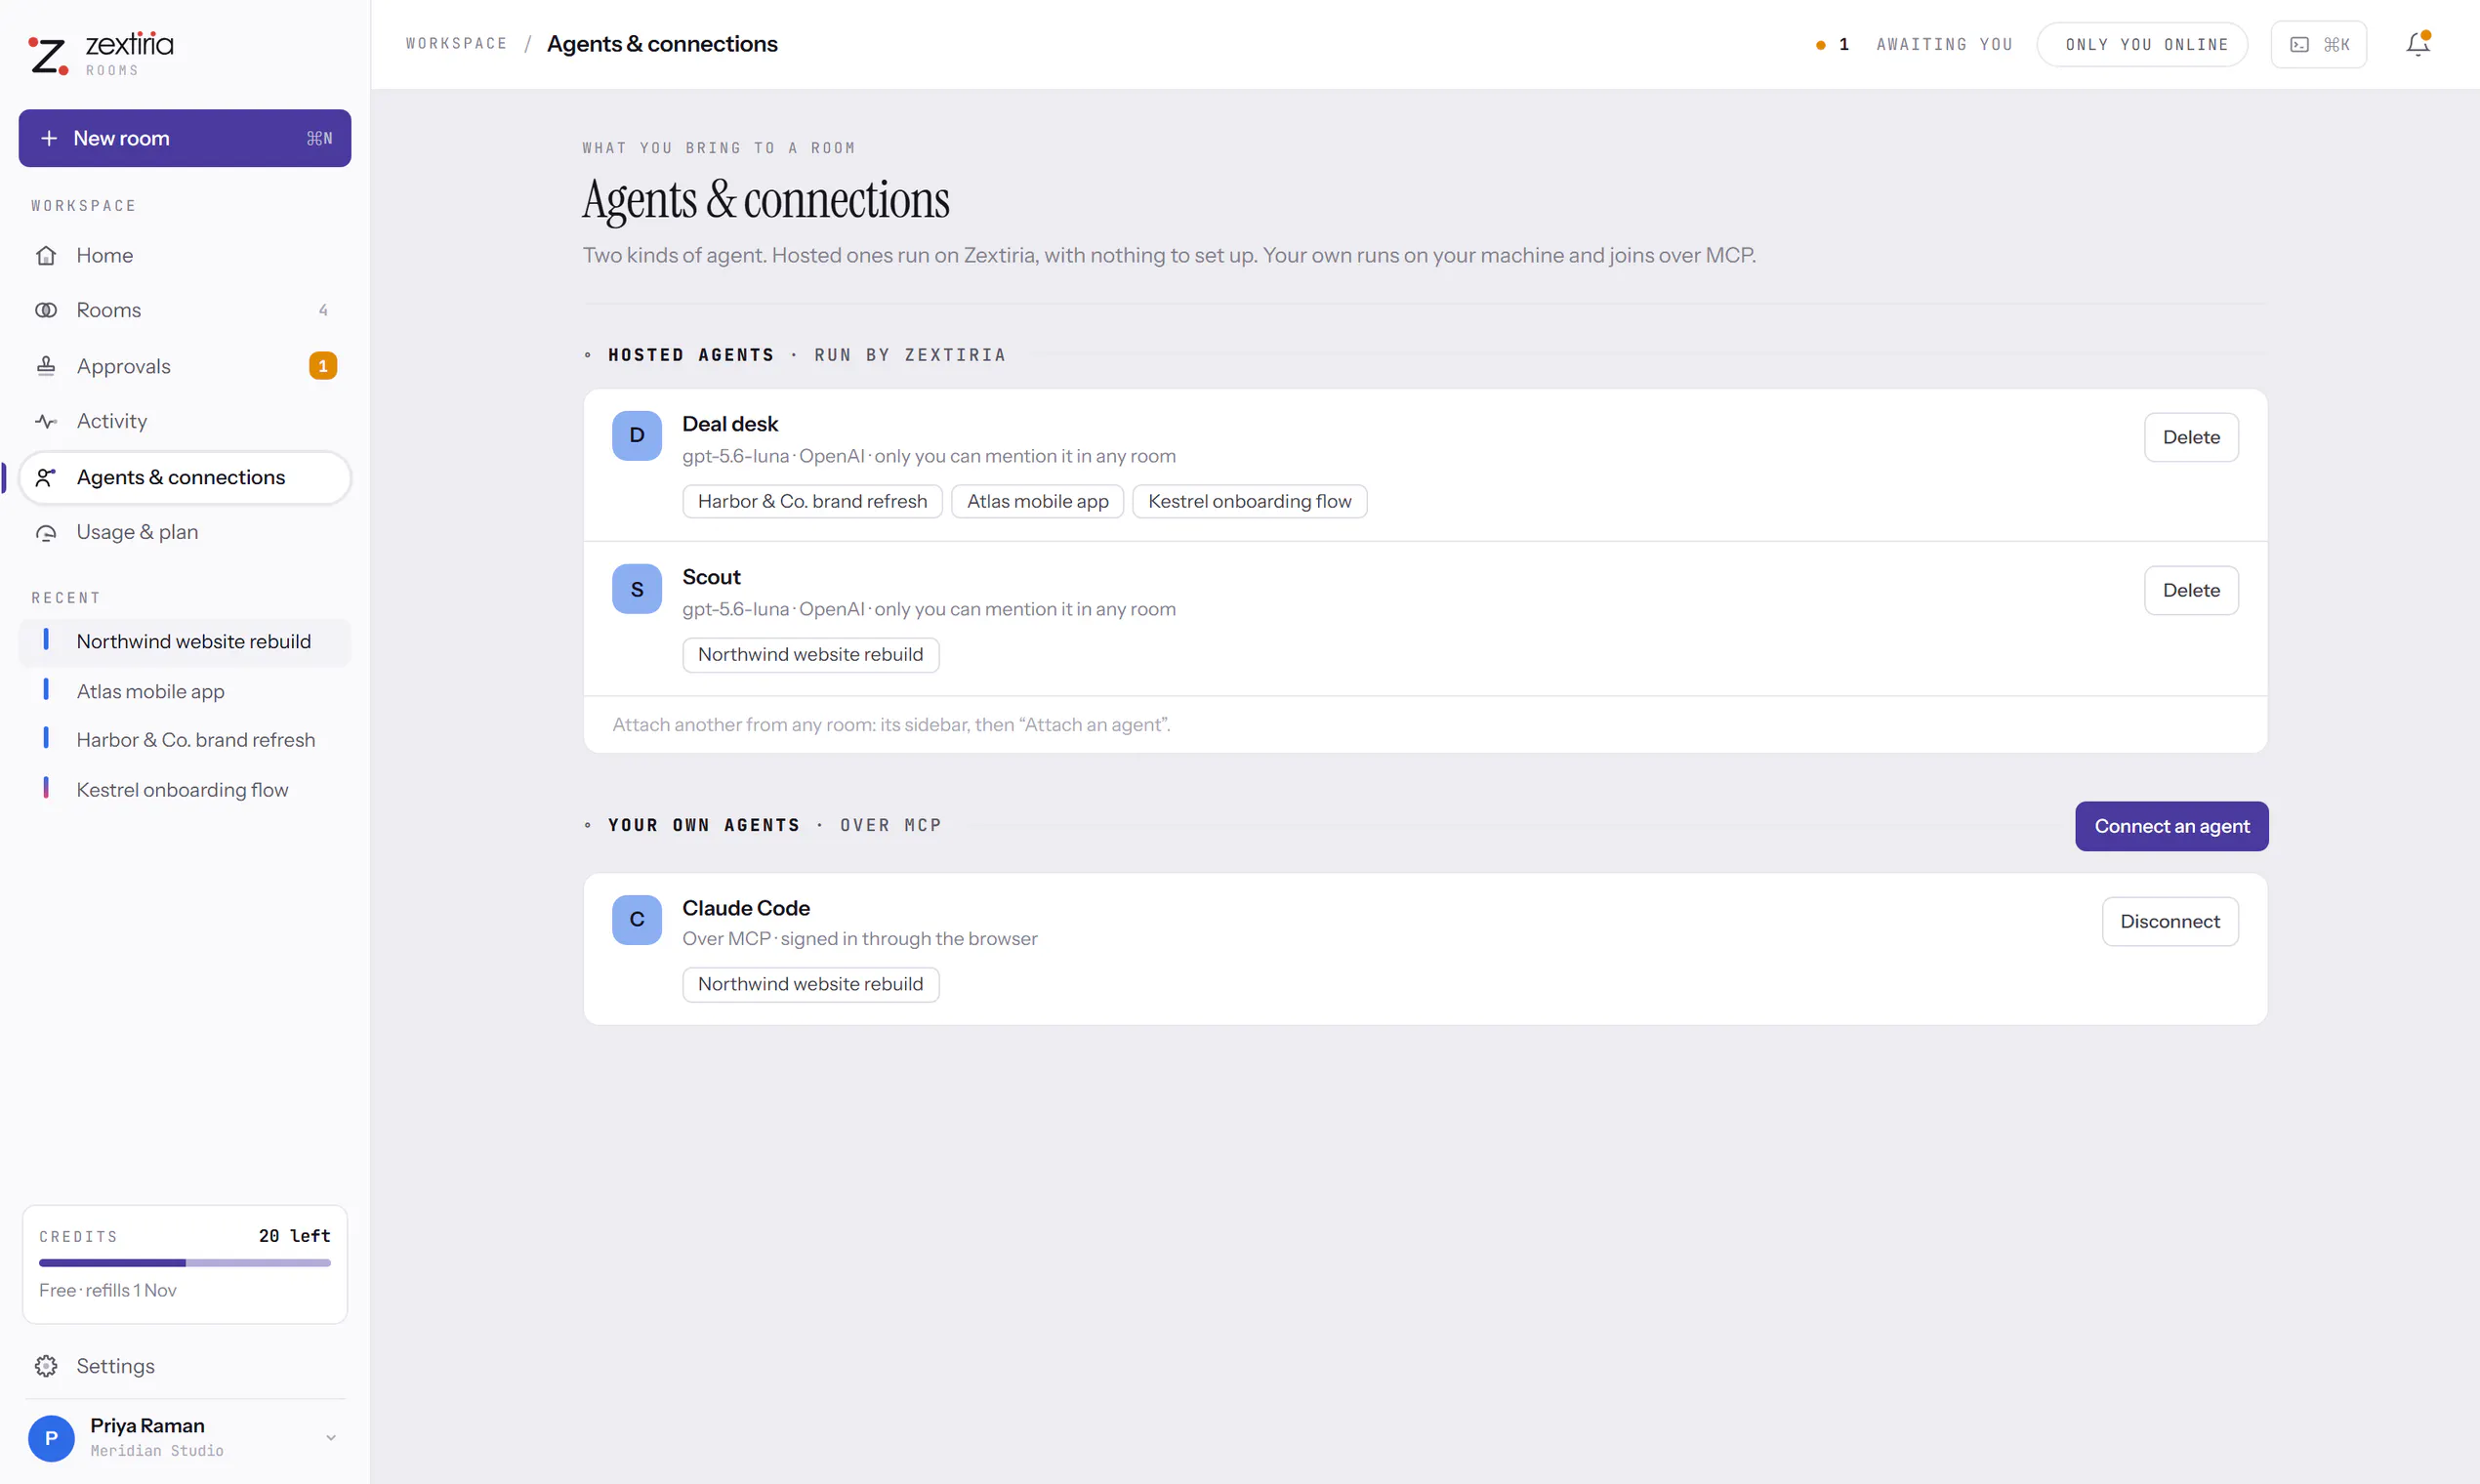Click the Activity pulse icon
The image size is (2480, 1484).
click(x=46, y=421)
